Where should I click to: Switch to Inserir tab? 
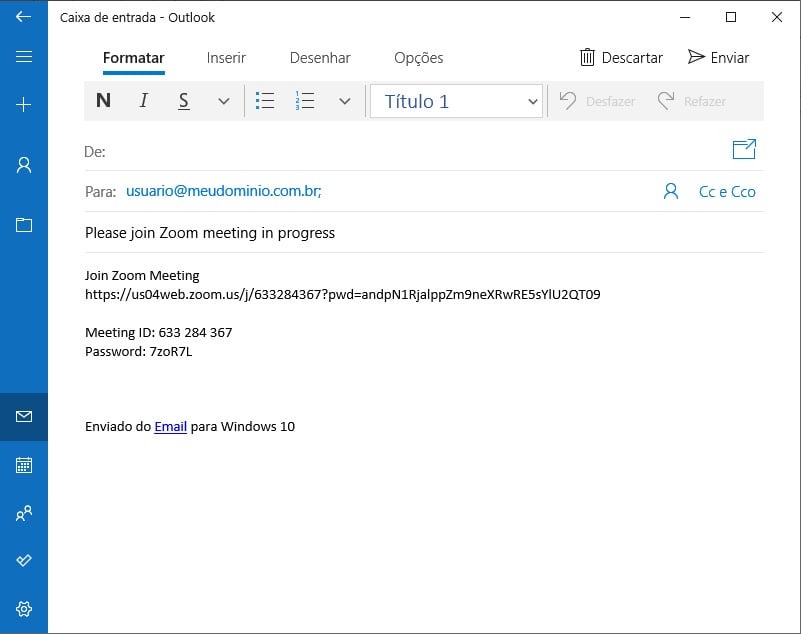[x=226, y=58]
